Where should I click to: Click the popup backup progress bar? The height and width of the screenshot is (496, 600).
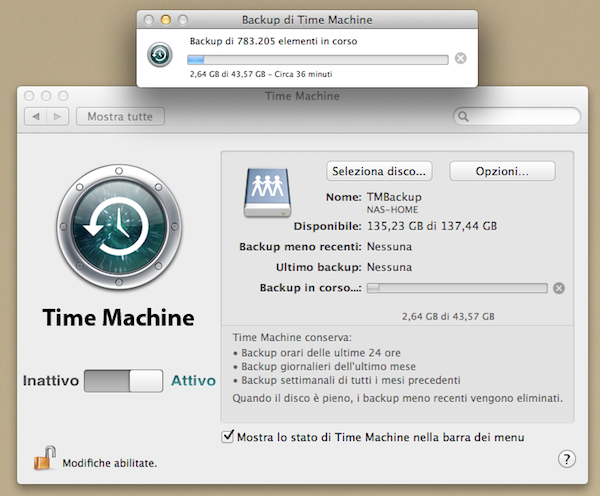pos(317,59)
